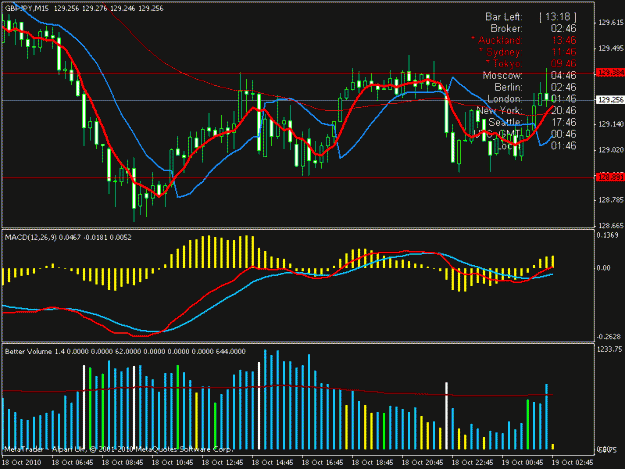
Task: Click UTC-GMT time 00:46
Action: (563, 134)
